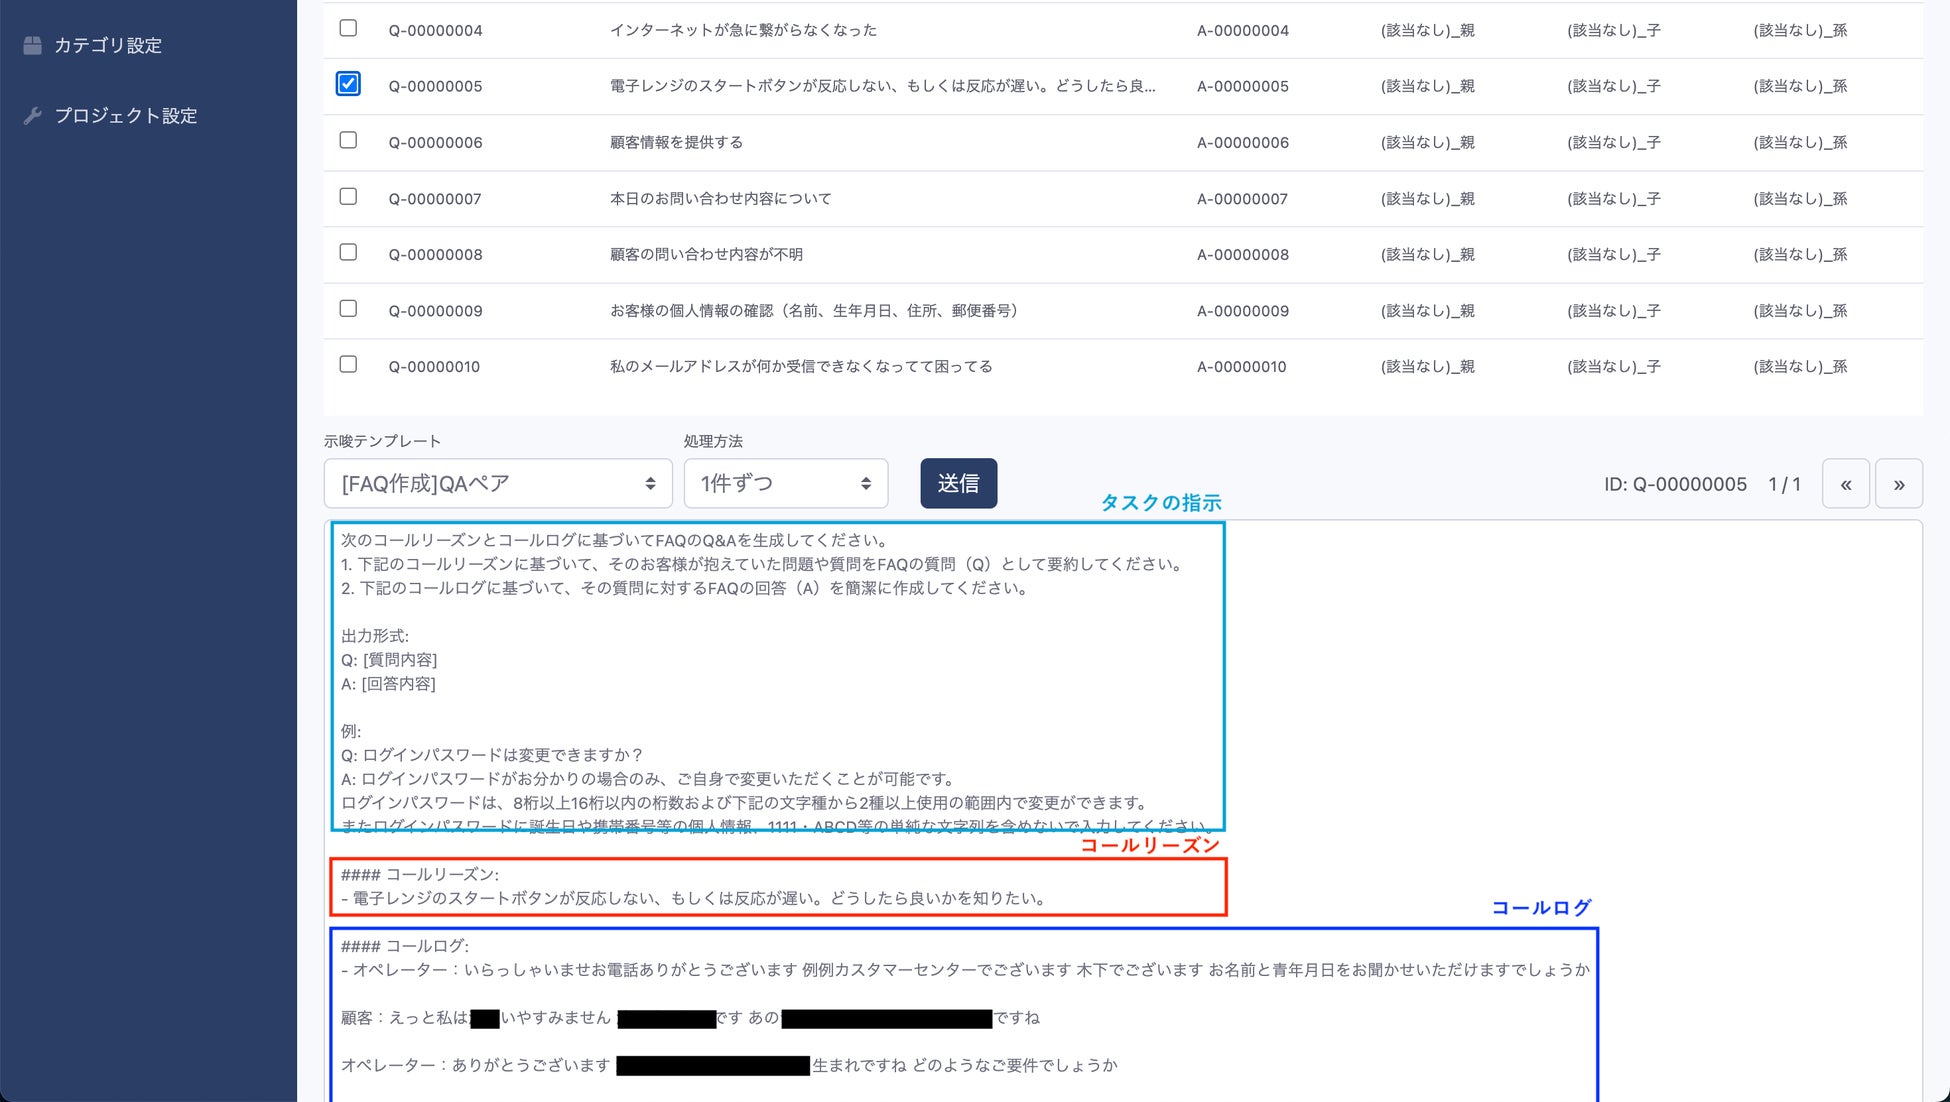This screenshot has height=1102, width=1950.
Task: Open カテゴリ設定 in the sidebar
Action: (x=108, y=45)
